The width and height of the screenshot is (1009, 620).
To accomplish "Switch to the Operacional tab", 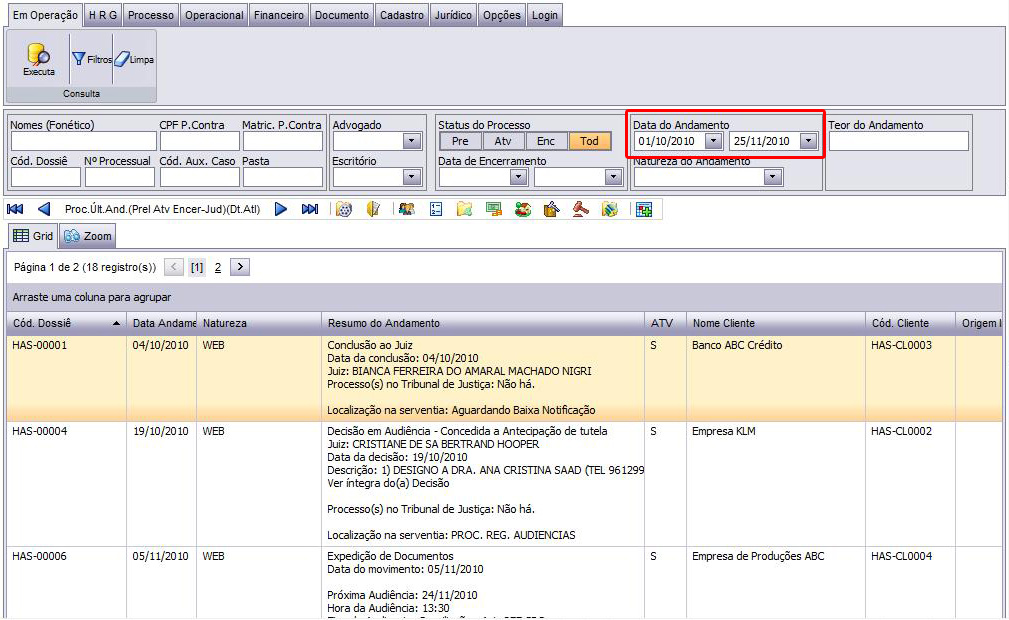I will click(x=214, y=15).
